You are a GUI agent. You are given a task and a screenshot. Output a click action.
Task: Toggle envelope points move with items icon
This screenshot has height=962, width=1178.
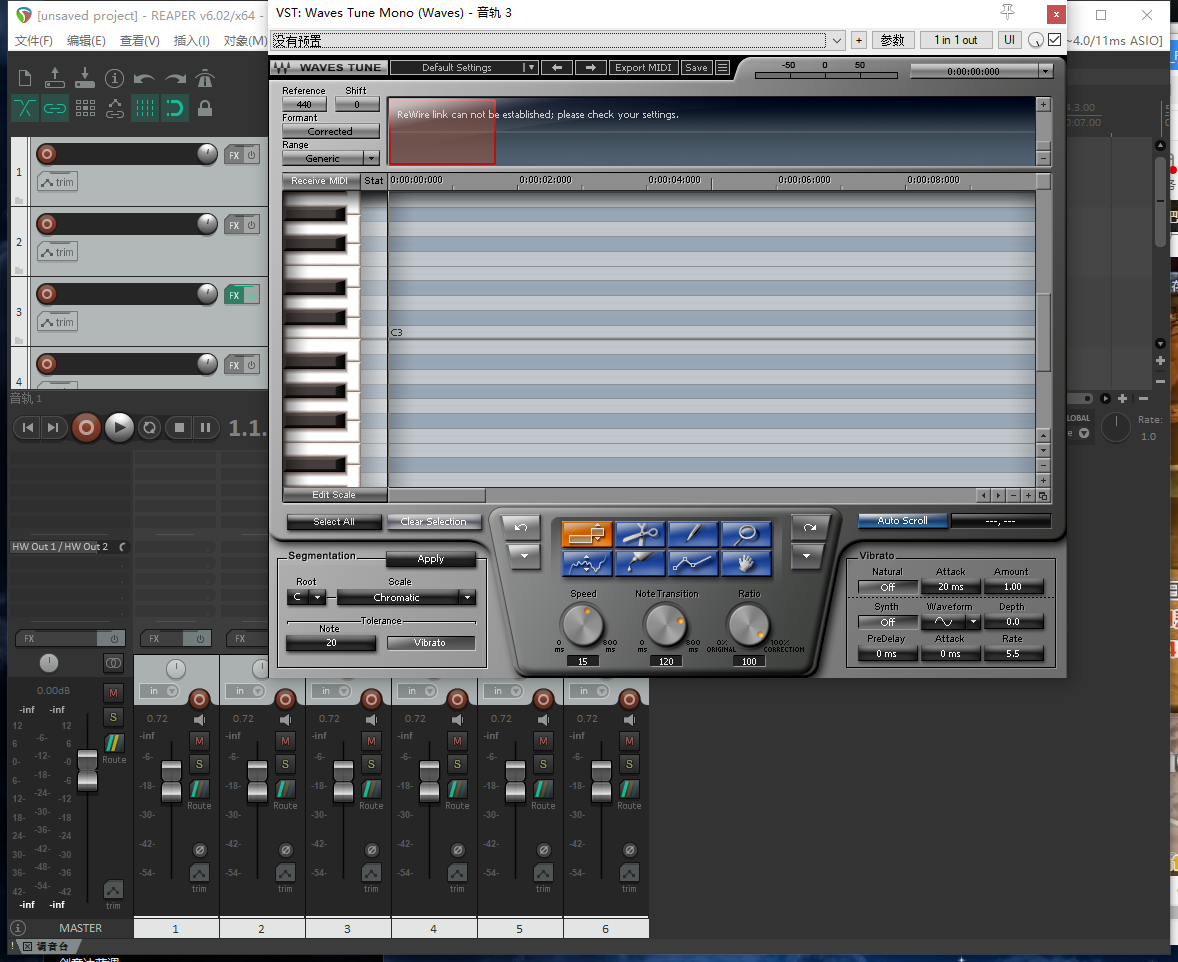tap(115, 108)
